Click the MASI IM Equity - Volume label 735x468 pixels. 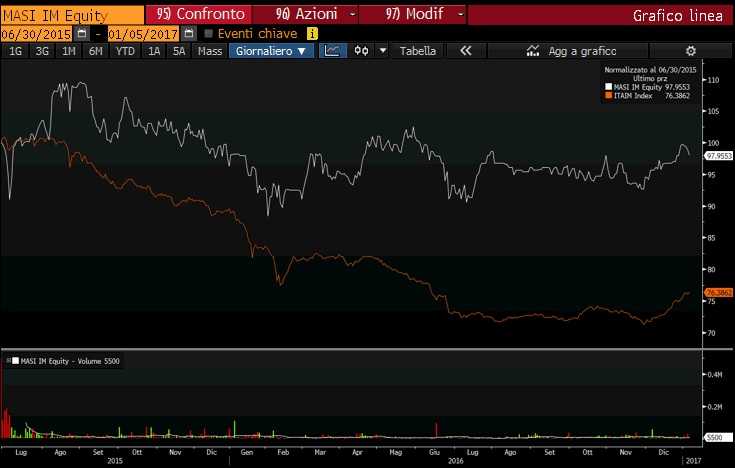(x=70, y=361)
